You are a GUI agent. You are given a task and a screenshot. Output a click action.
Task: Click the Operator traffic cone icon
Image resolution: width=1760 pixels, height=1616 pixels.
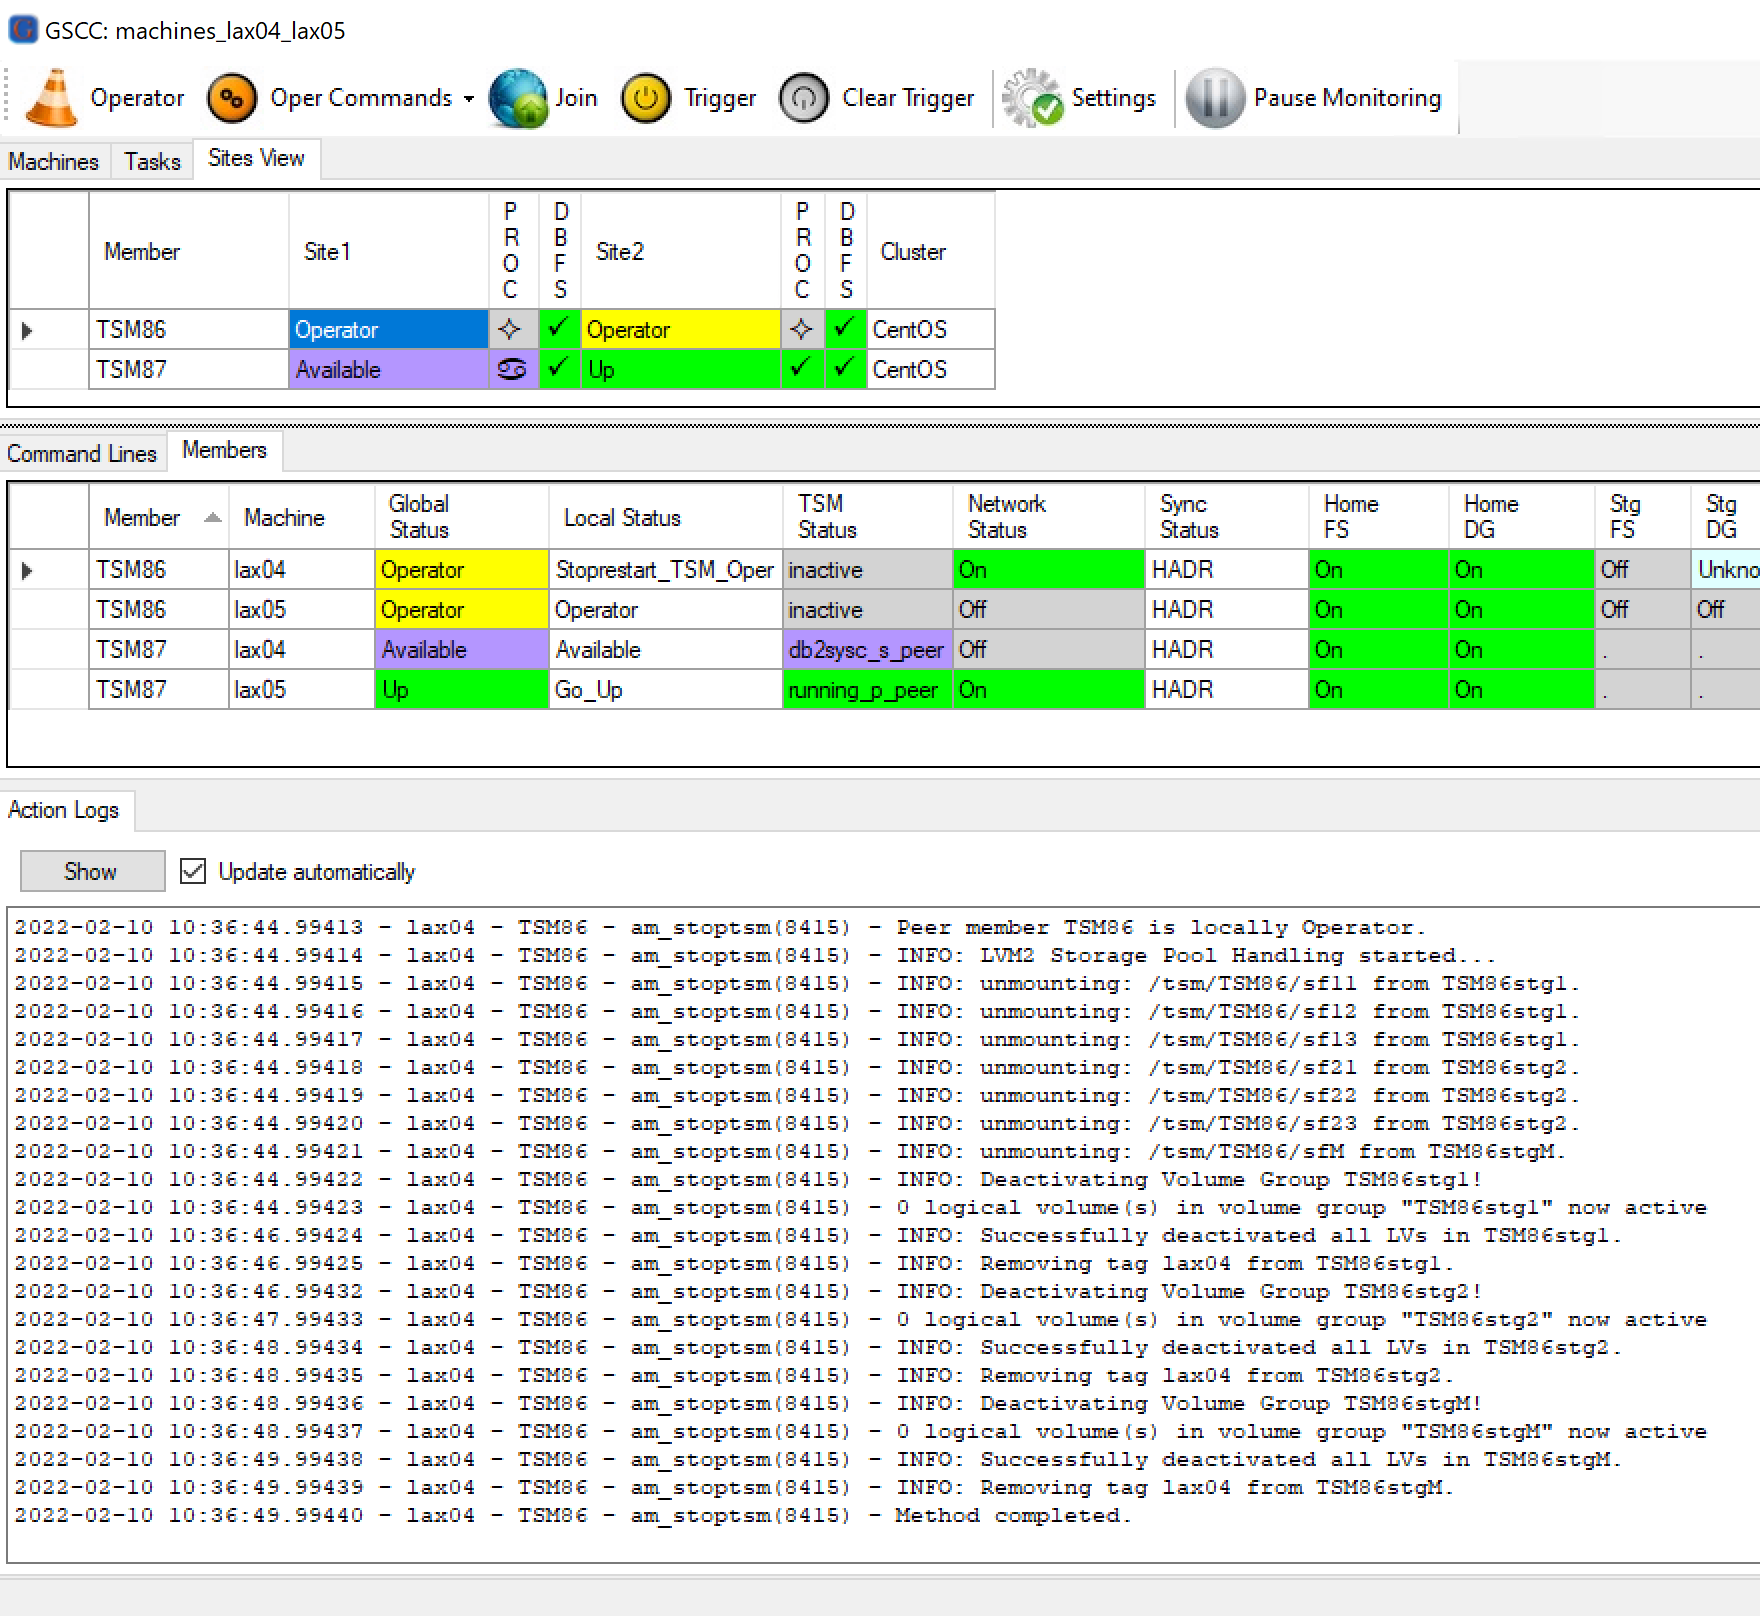[50, 98]
